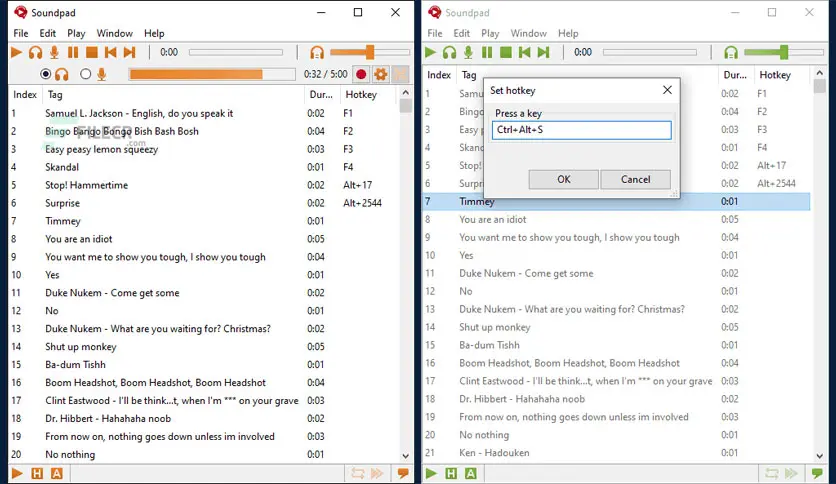Image resolution: width=836 pixels, height=484 pixels.
Task: Click the green Previous track icon
Action: point(524,52)
